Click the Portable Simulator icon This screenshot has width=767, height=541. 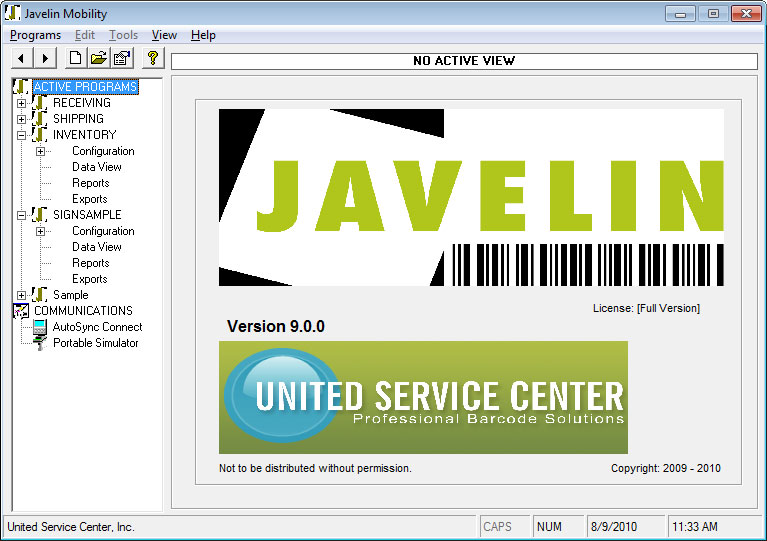40,343
